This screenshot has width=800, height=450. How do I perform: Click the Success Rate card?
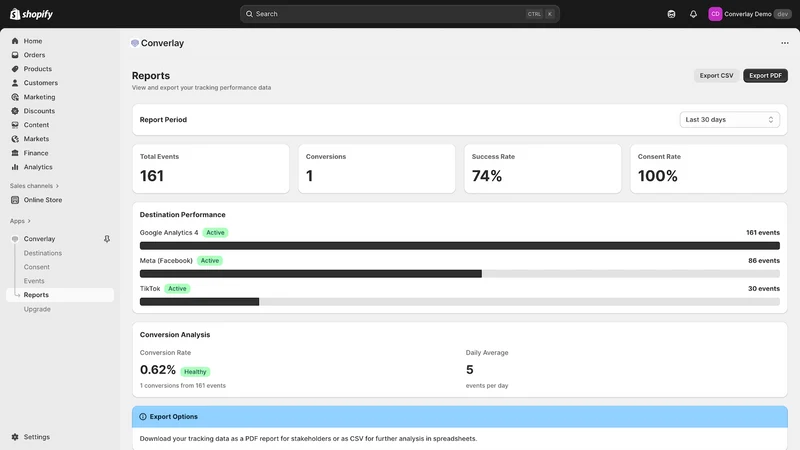[x=542, y=168]
